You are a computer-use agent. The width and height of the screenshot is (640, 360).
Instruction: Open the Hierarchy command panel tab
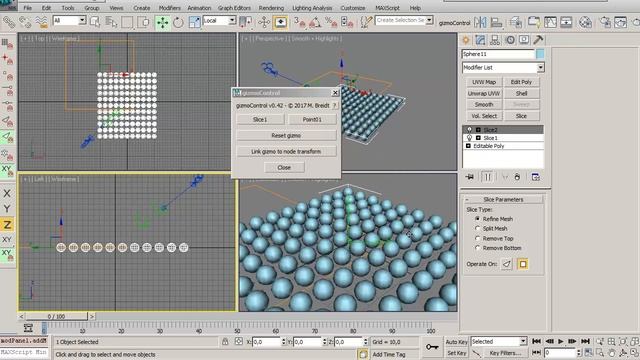click(495, 40)
